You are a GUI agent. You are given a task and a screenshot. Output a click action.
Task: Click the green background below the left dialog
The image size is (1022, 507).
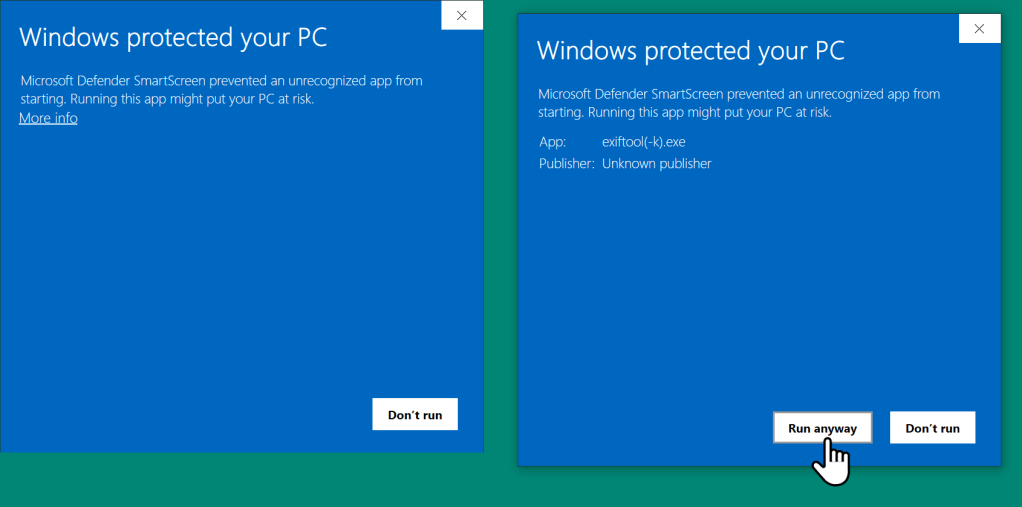(x=240, y=480)
